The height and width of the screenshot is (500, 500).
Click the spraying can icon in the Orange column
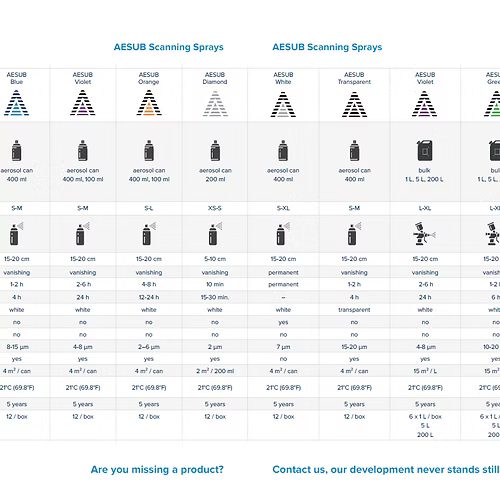tap(149, 234)
